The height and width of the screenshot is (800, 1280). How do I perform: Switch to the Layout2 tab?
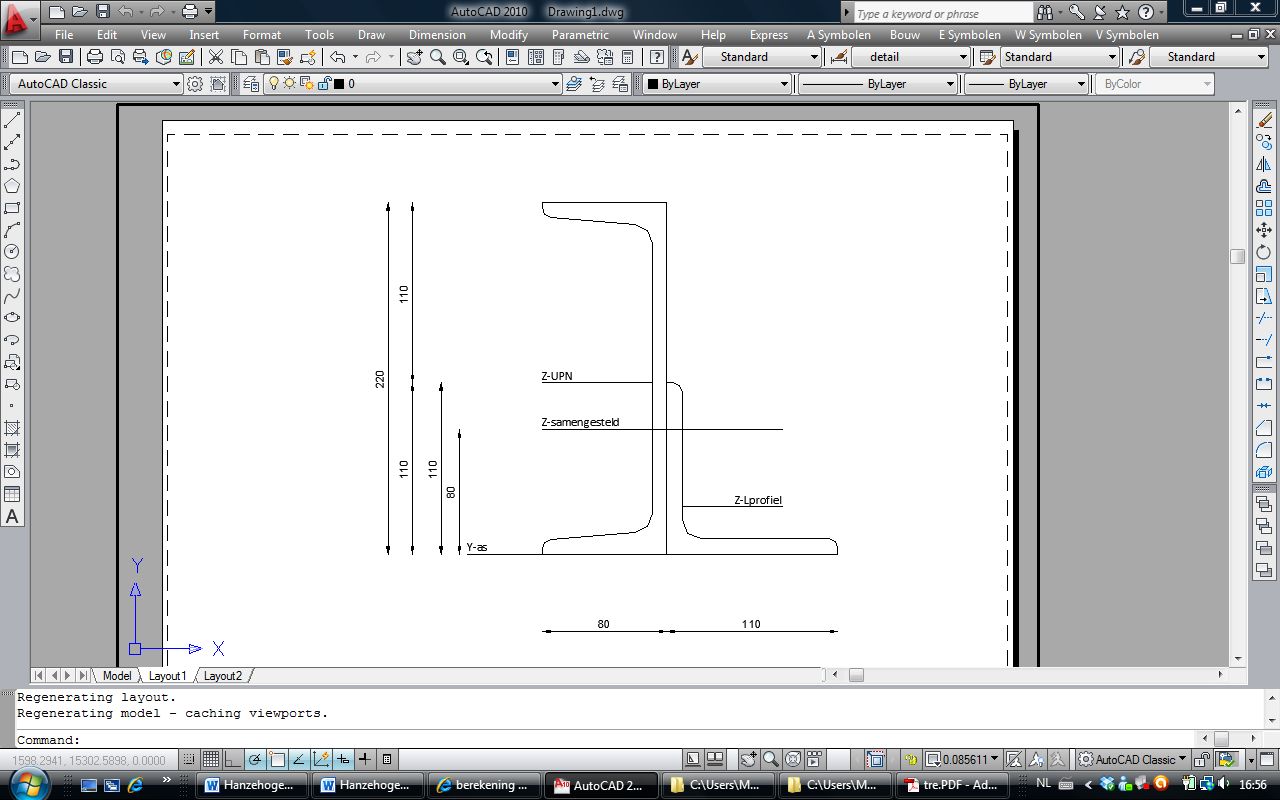pos(222,676)
